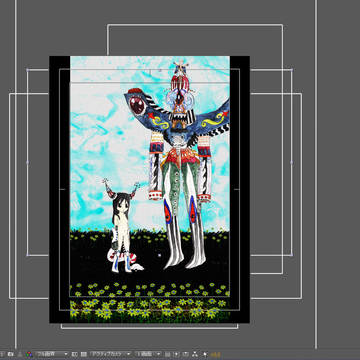The width and height of the screenshot is (360, 360).
Task: Click the horned girl character in artwork
Action: point(122,227)
